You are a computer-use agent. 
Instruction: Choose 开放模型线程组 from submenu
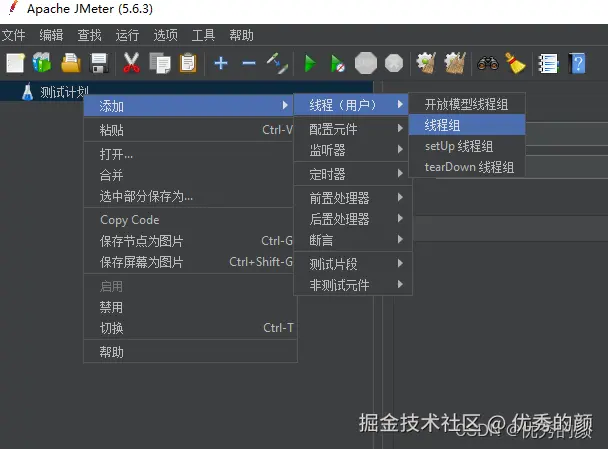click(467, 104)
